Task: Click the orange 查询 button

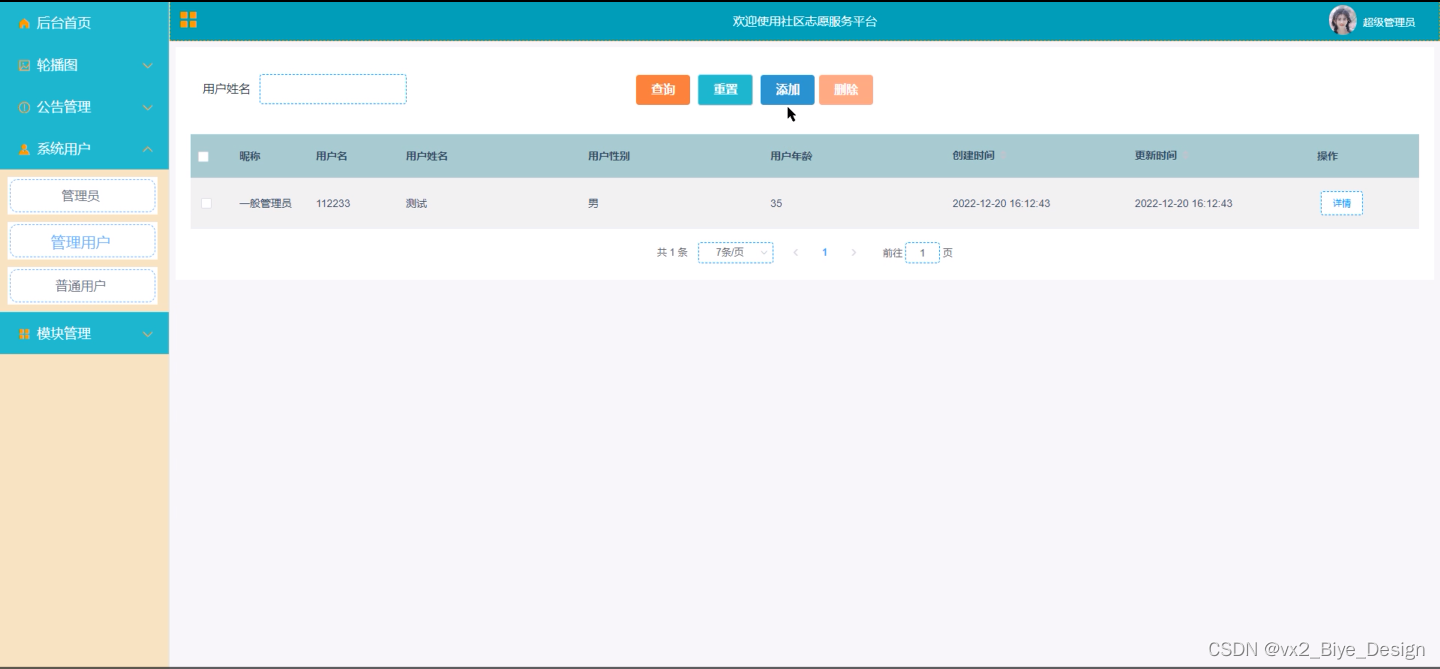Action: [x=663, y=90]
